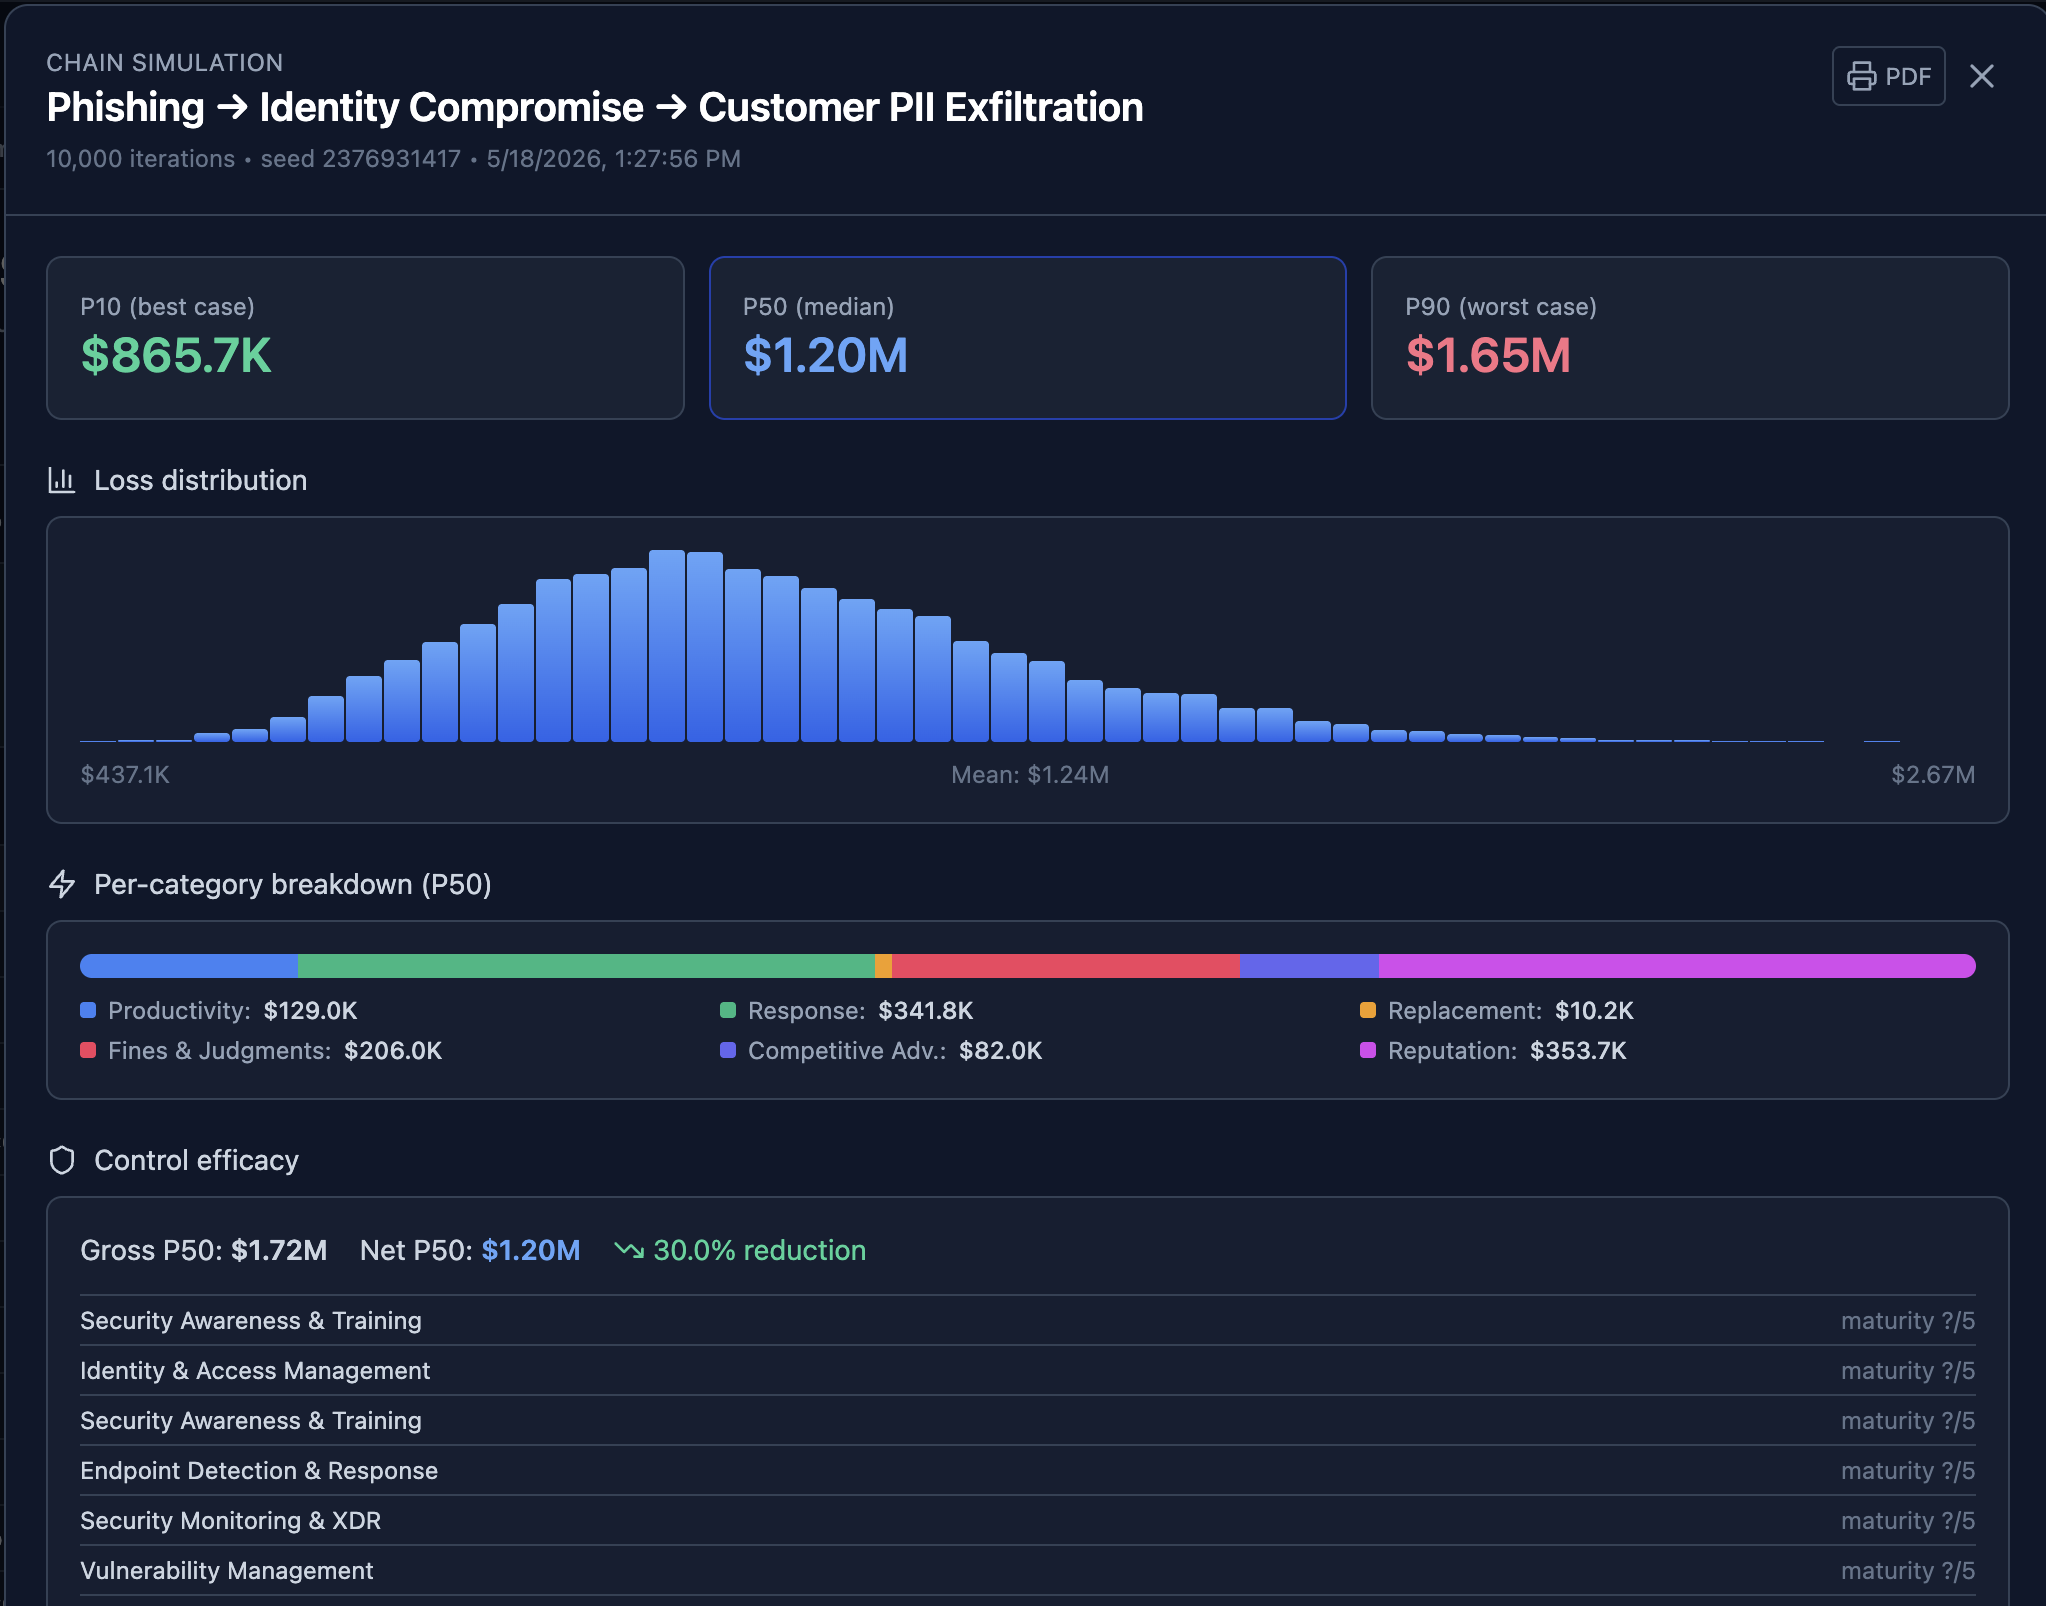
Task: Click the Gross P50: $1.72M figure
Action: (x=204, y=1250)
